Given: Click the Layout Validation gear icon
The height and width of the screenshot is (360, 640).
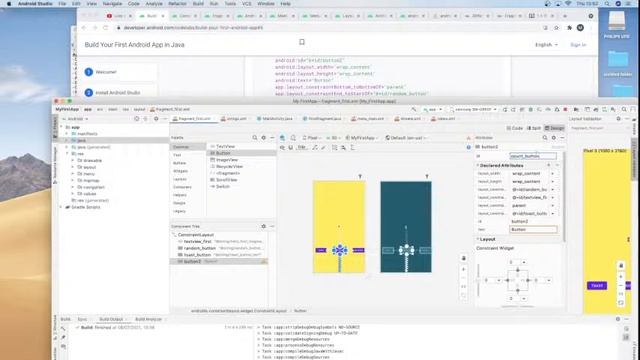Looking at the screenshot, I should click(618, 119).
